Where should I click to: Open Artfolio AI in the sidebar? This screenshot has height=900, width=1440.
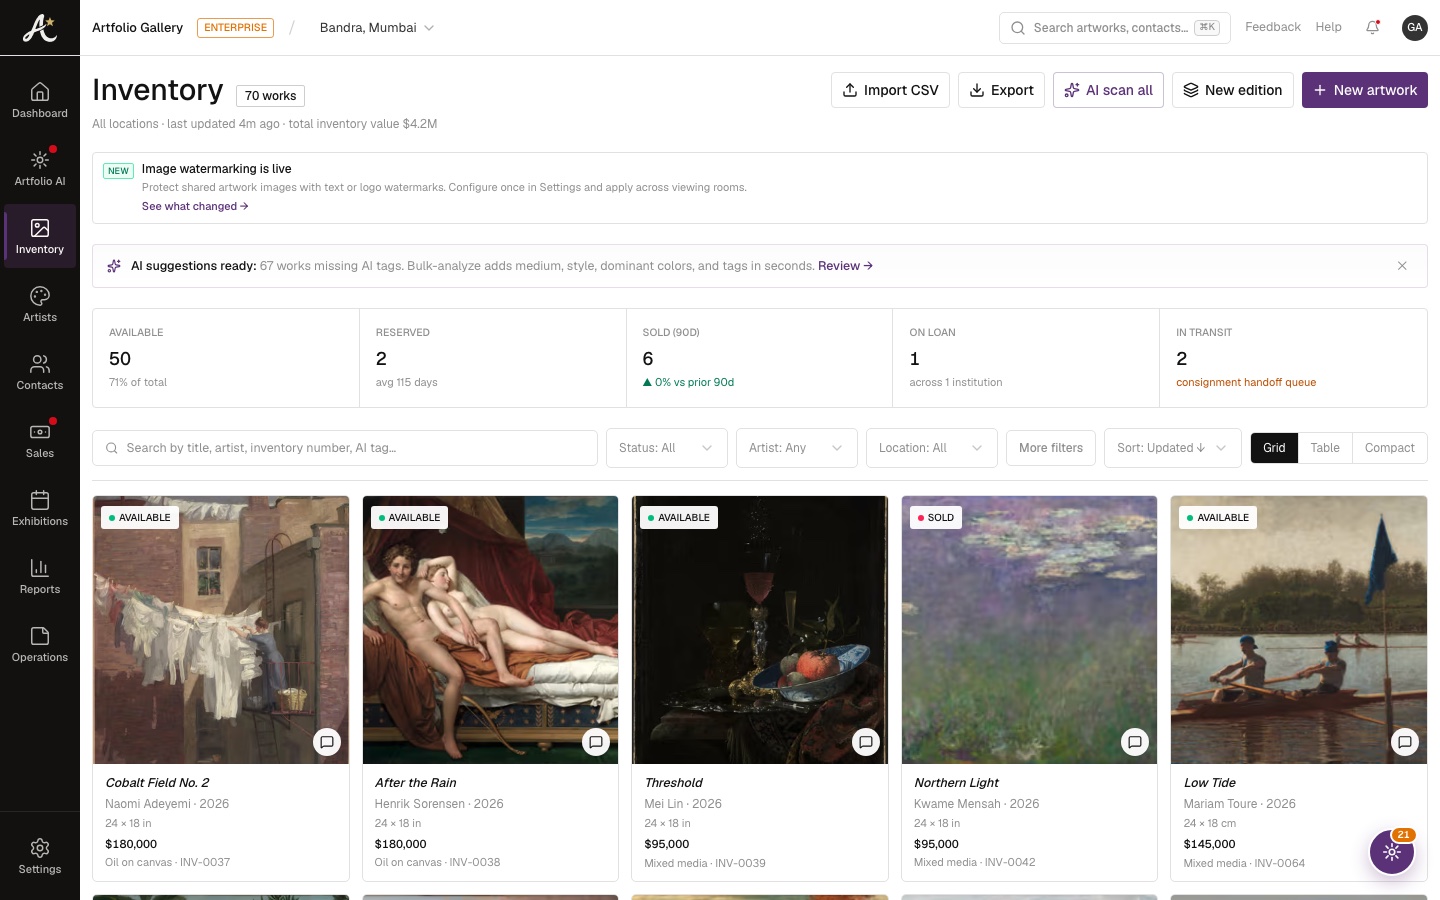click(40, 168)
